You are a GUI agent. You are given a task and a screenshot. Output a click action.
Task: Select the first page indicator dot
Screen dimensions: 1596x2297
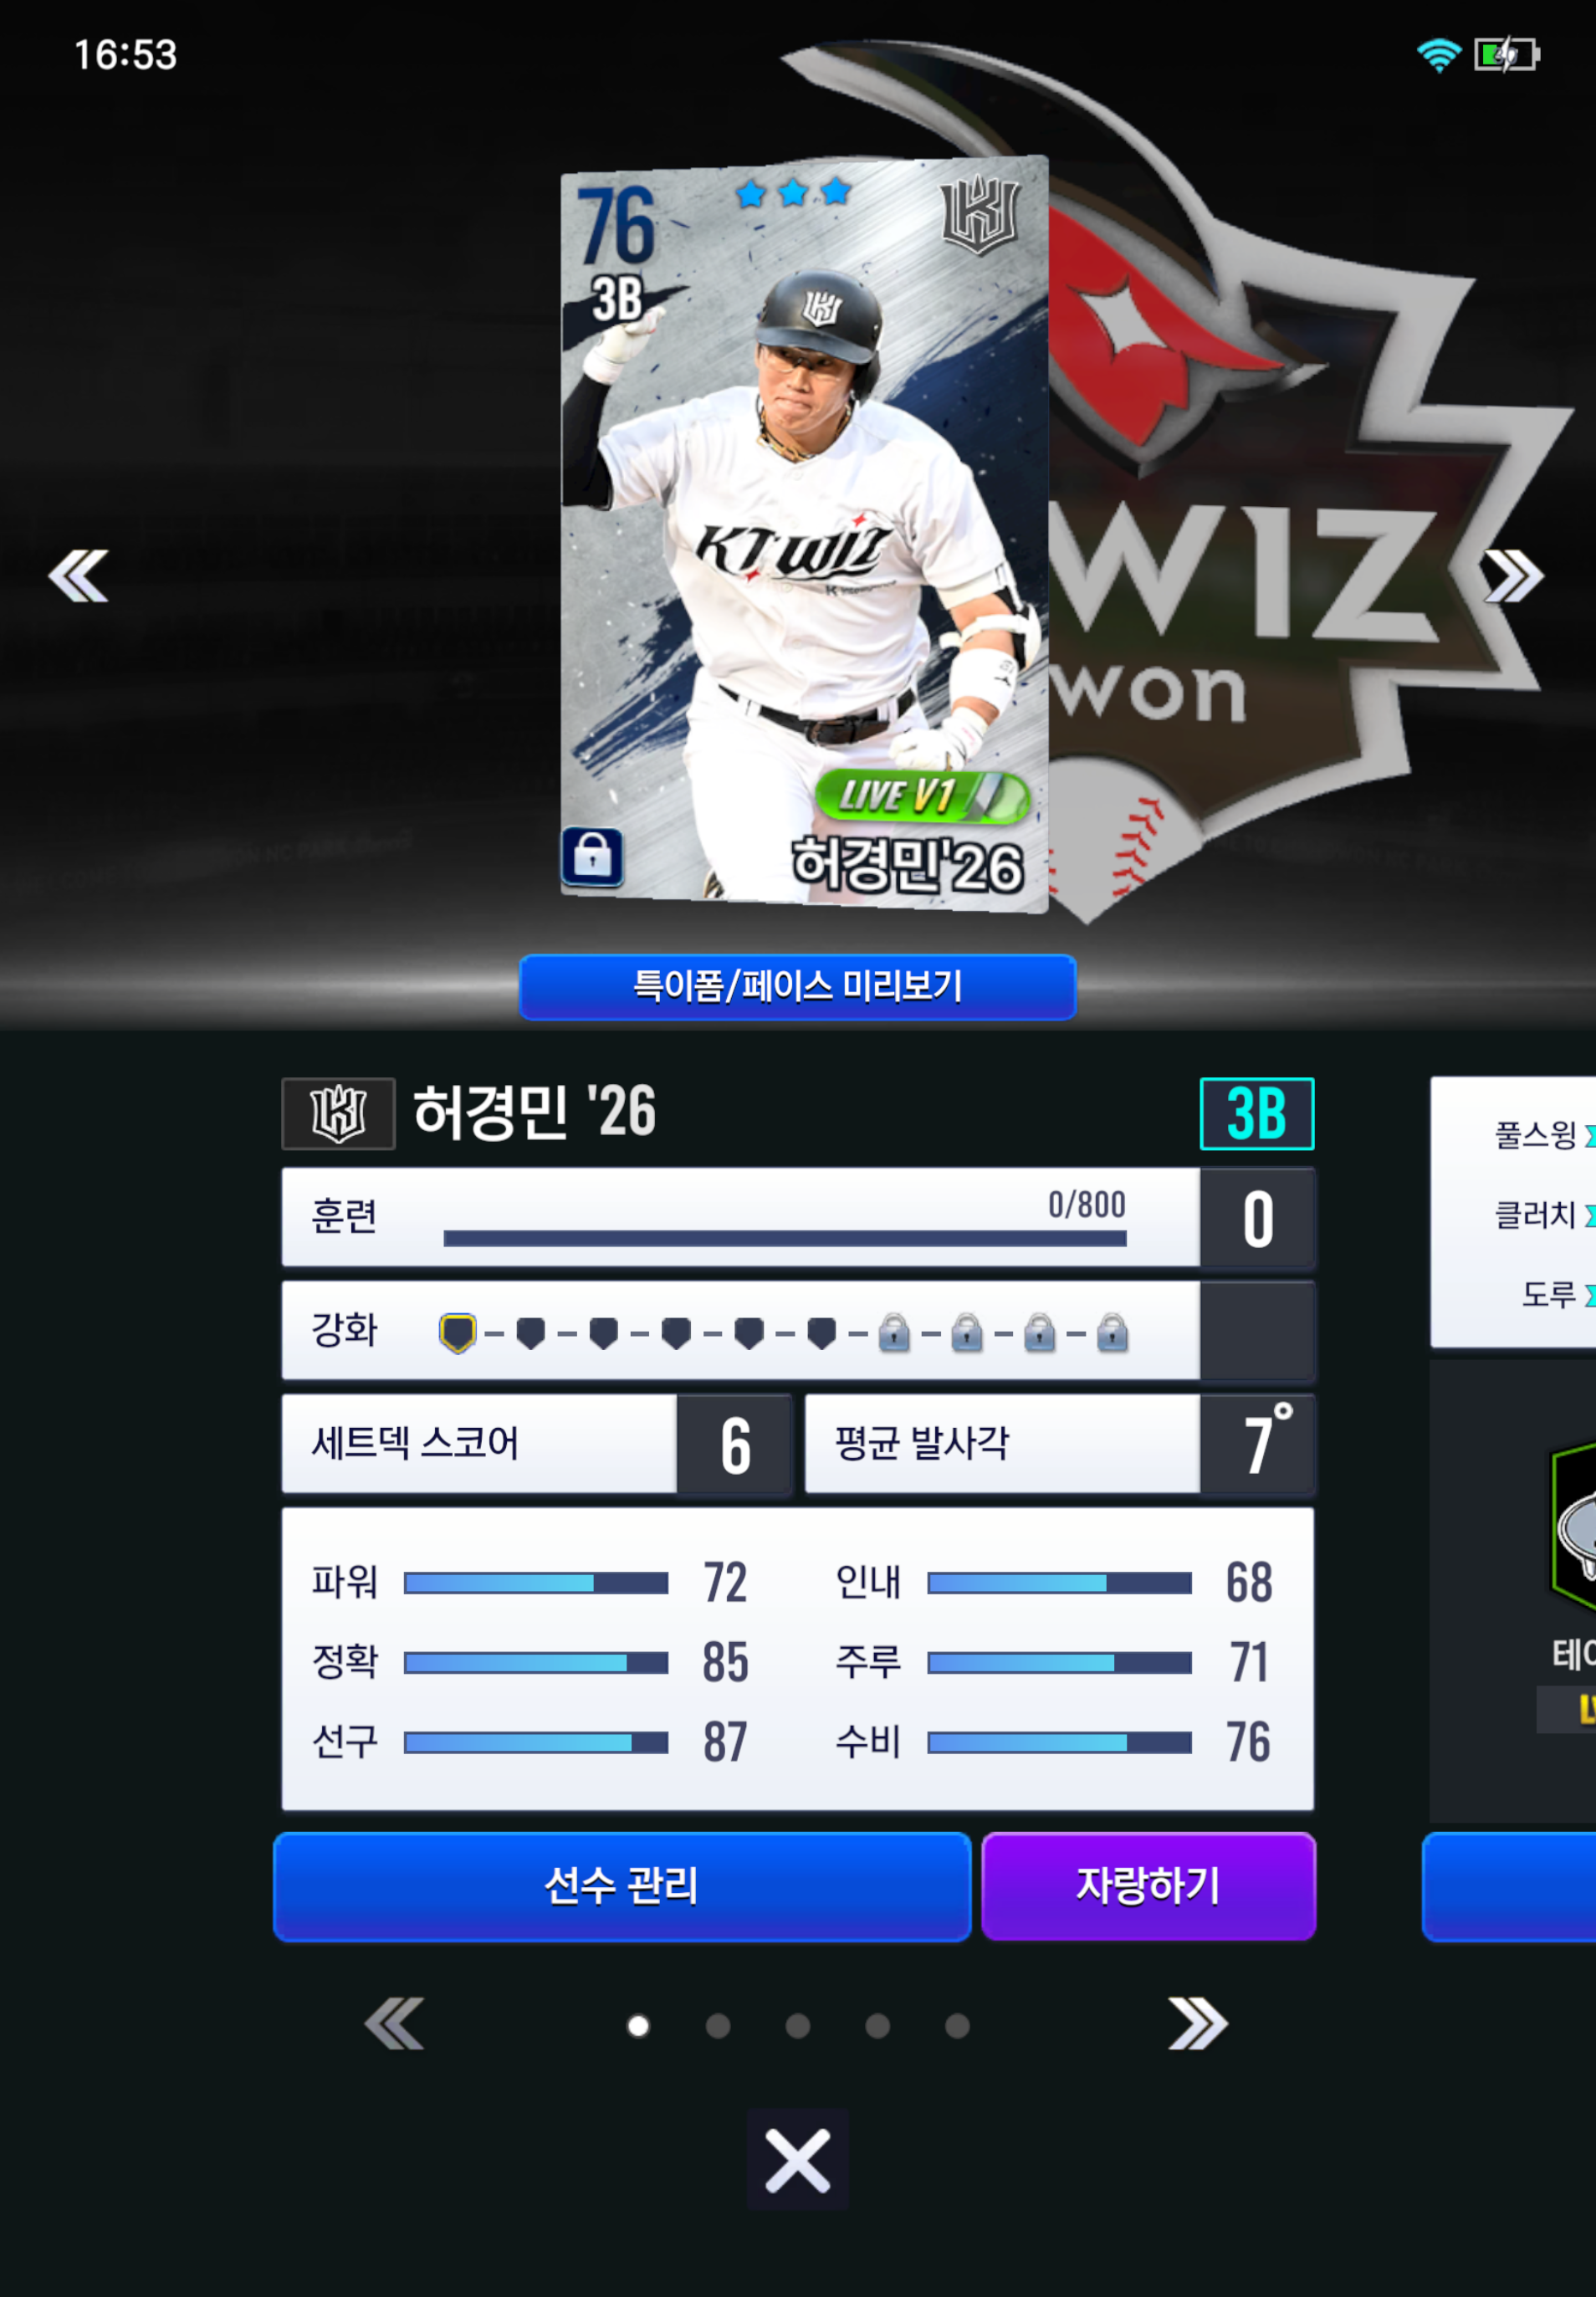638,2025
